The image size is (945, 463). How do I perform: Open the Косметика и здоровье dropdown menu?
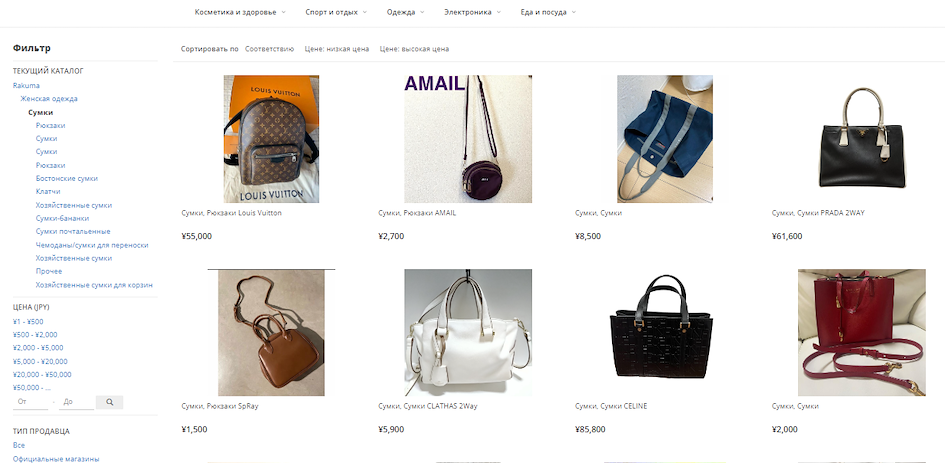[240, 12]
